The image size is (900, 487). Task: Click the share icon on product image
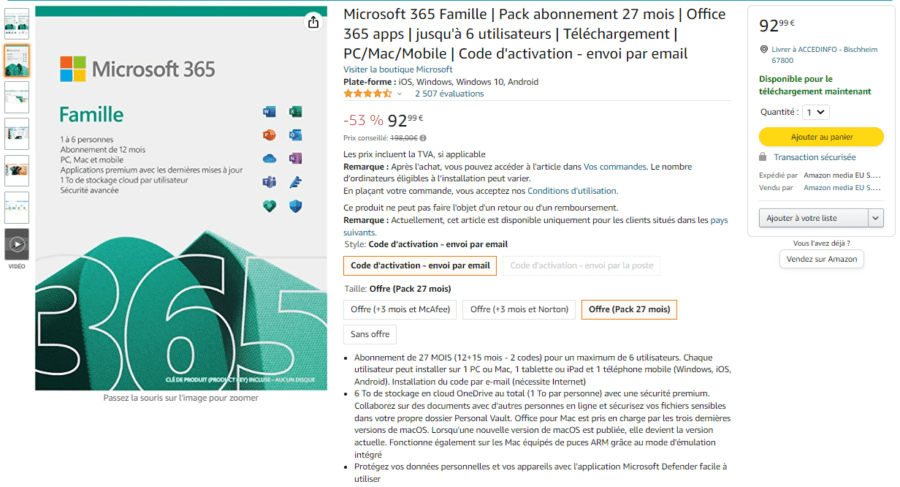(313, 22)
